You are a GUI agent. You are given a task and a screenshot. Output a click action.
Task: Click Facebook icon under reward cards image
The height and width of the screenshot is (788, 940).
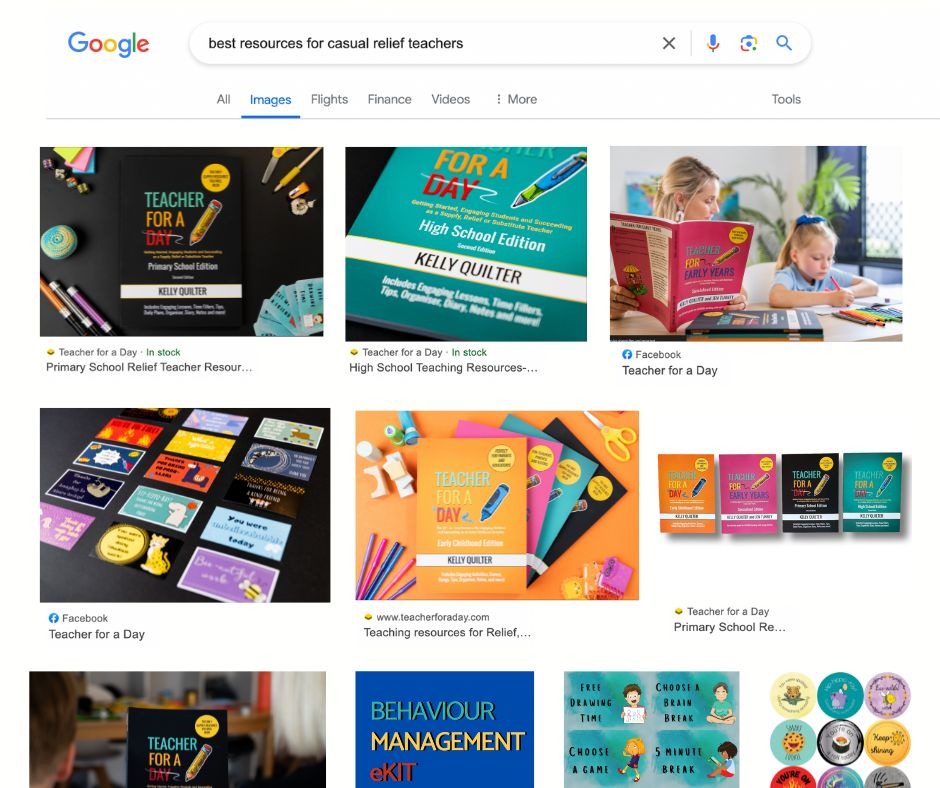[x=53, y=618]
